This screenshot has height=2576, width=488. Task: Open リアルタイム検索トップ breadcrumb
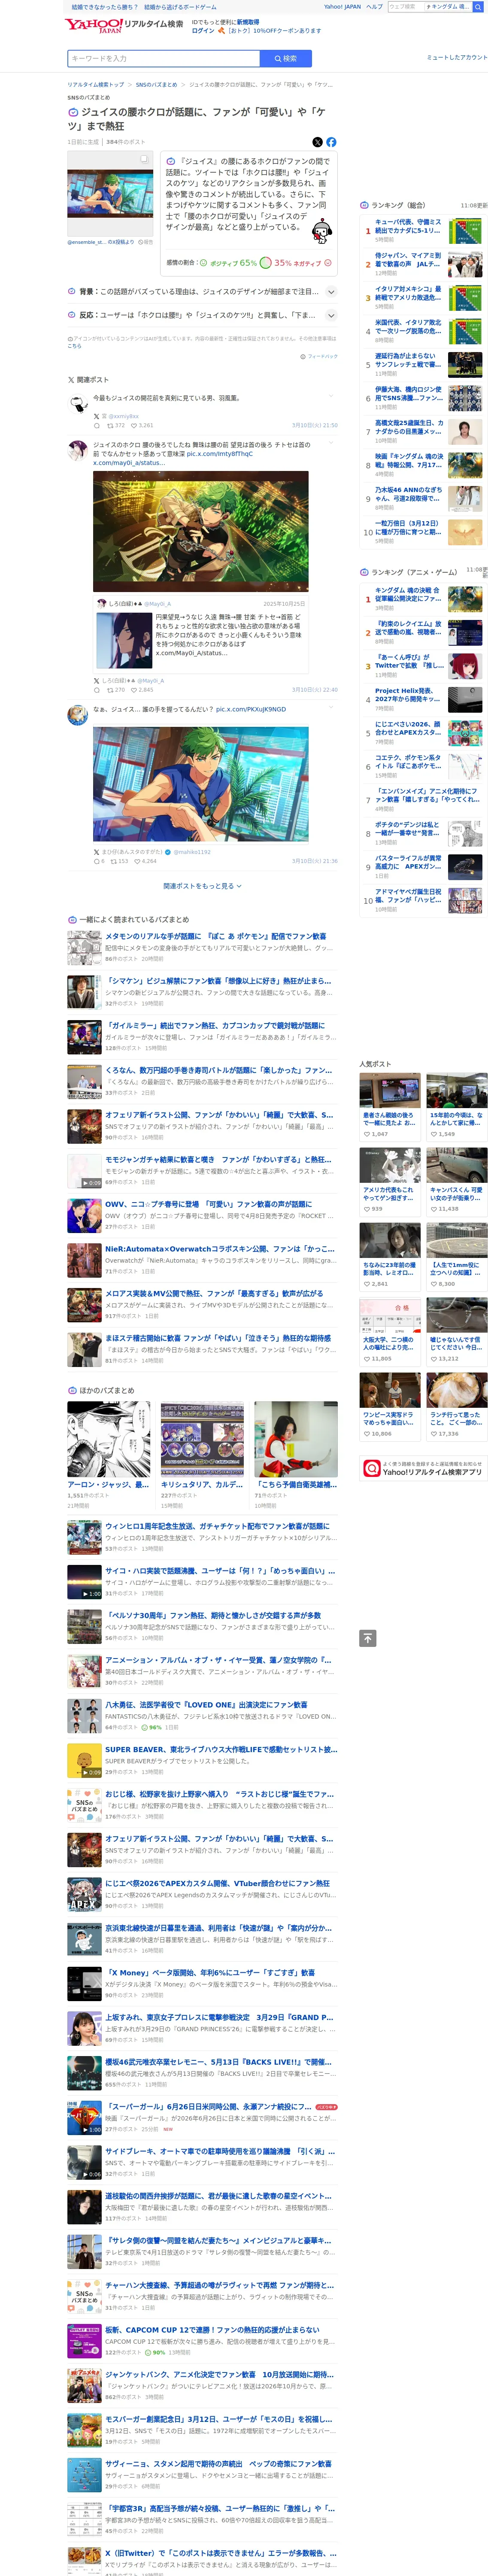point(96,85)
